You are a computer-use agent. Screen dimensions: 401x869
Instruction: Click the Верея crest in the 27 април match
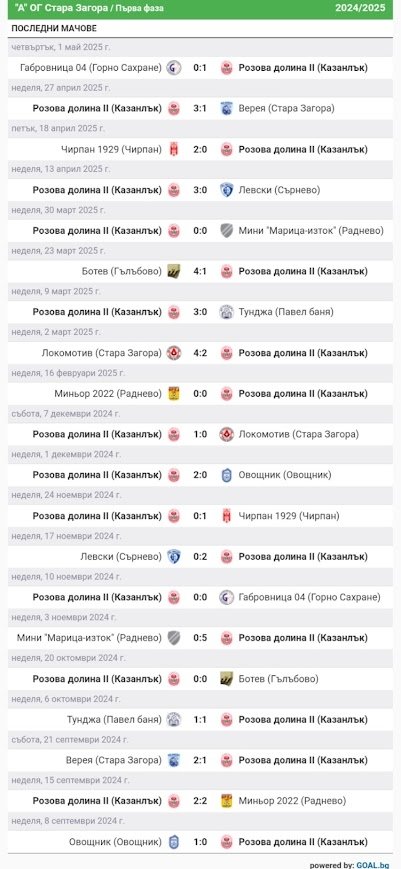(x=226, y=109)
